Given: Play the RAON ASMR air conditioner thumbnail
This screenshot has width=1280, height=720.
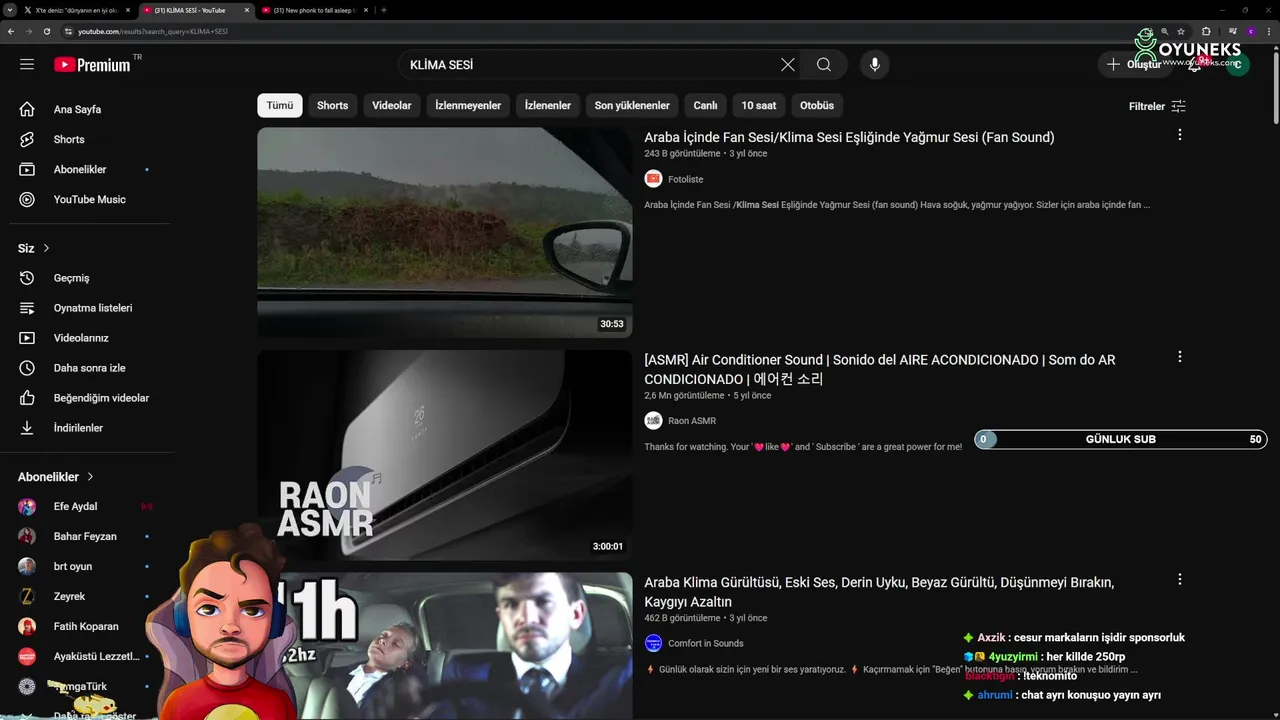Looking at the screenshot, I should click(x=445, y=455).
